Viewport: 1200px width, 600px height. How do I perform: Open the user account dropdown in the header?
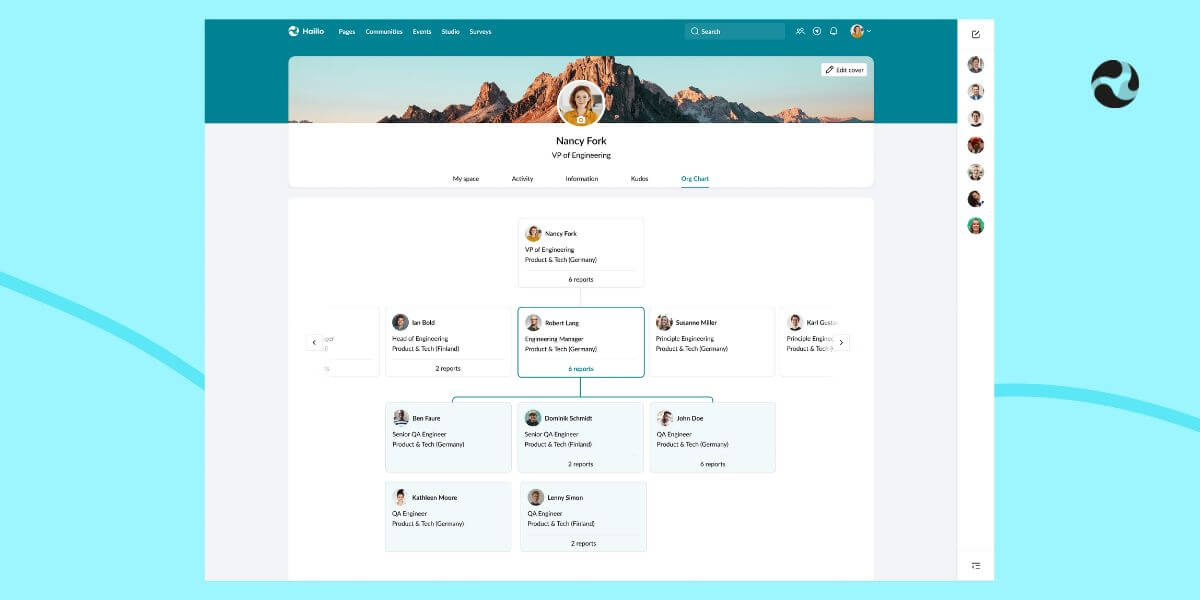(861, 31)
